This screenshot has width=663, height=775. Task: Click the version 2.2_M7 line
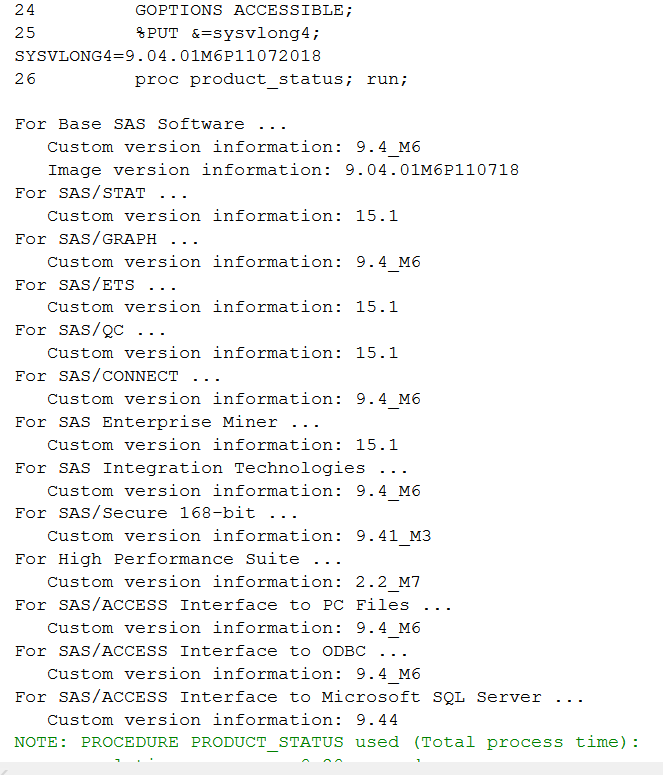[234, 582]
